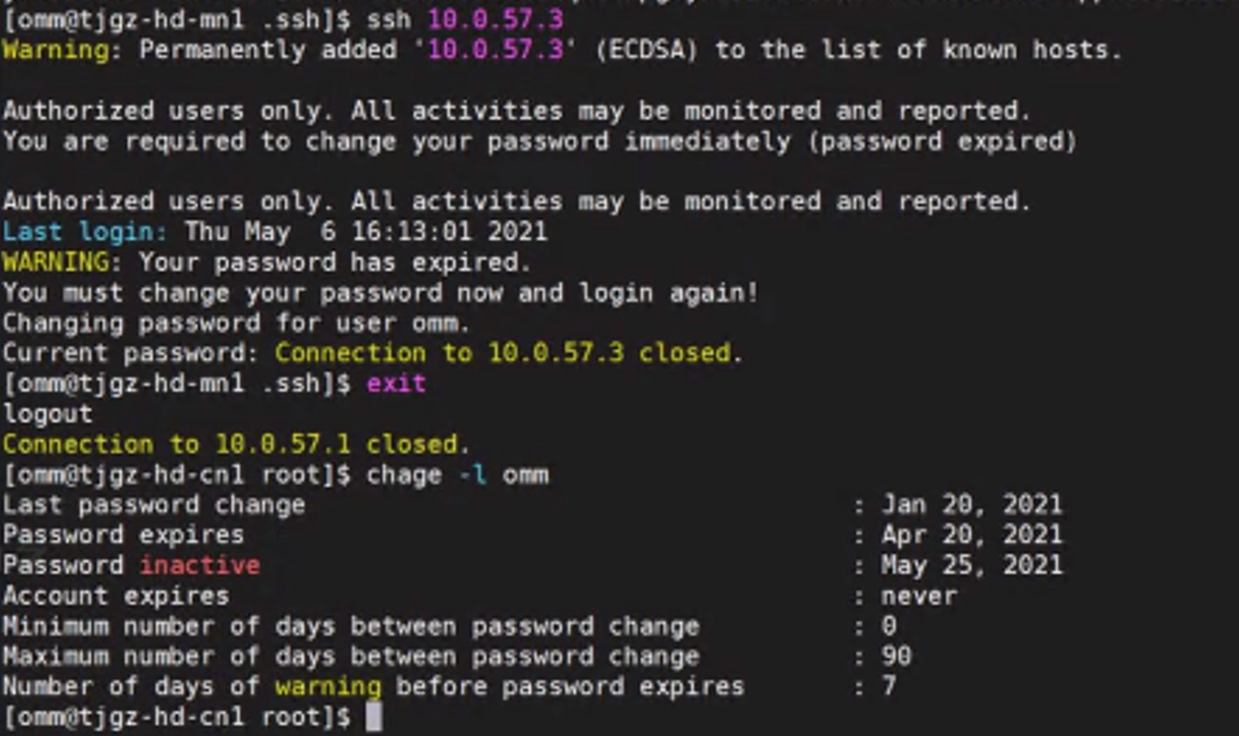Click the "never" account expiry value
This screenshot has width=1239, height=736.
pyautogui.click(x=919, y=596)
